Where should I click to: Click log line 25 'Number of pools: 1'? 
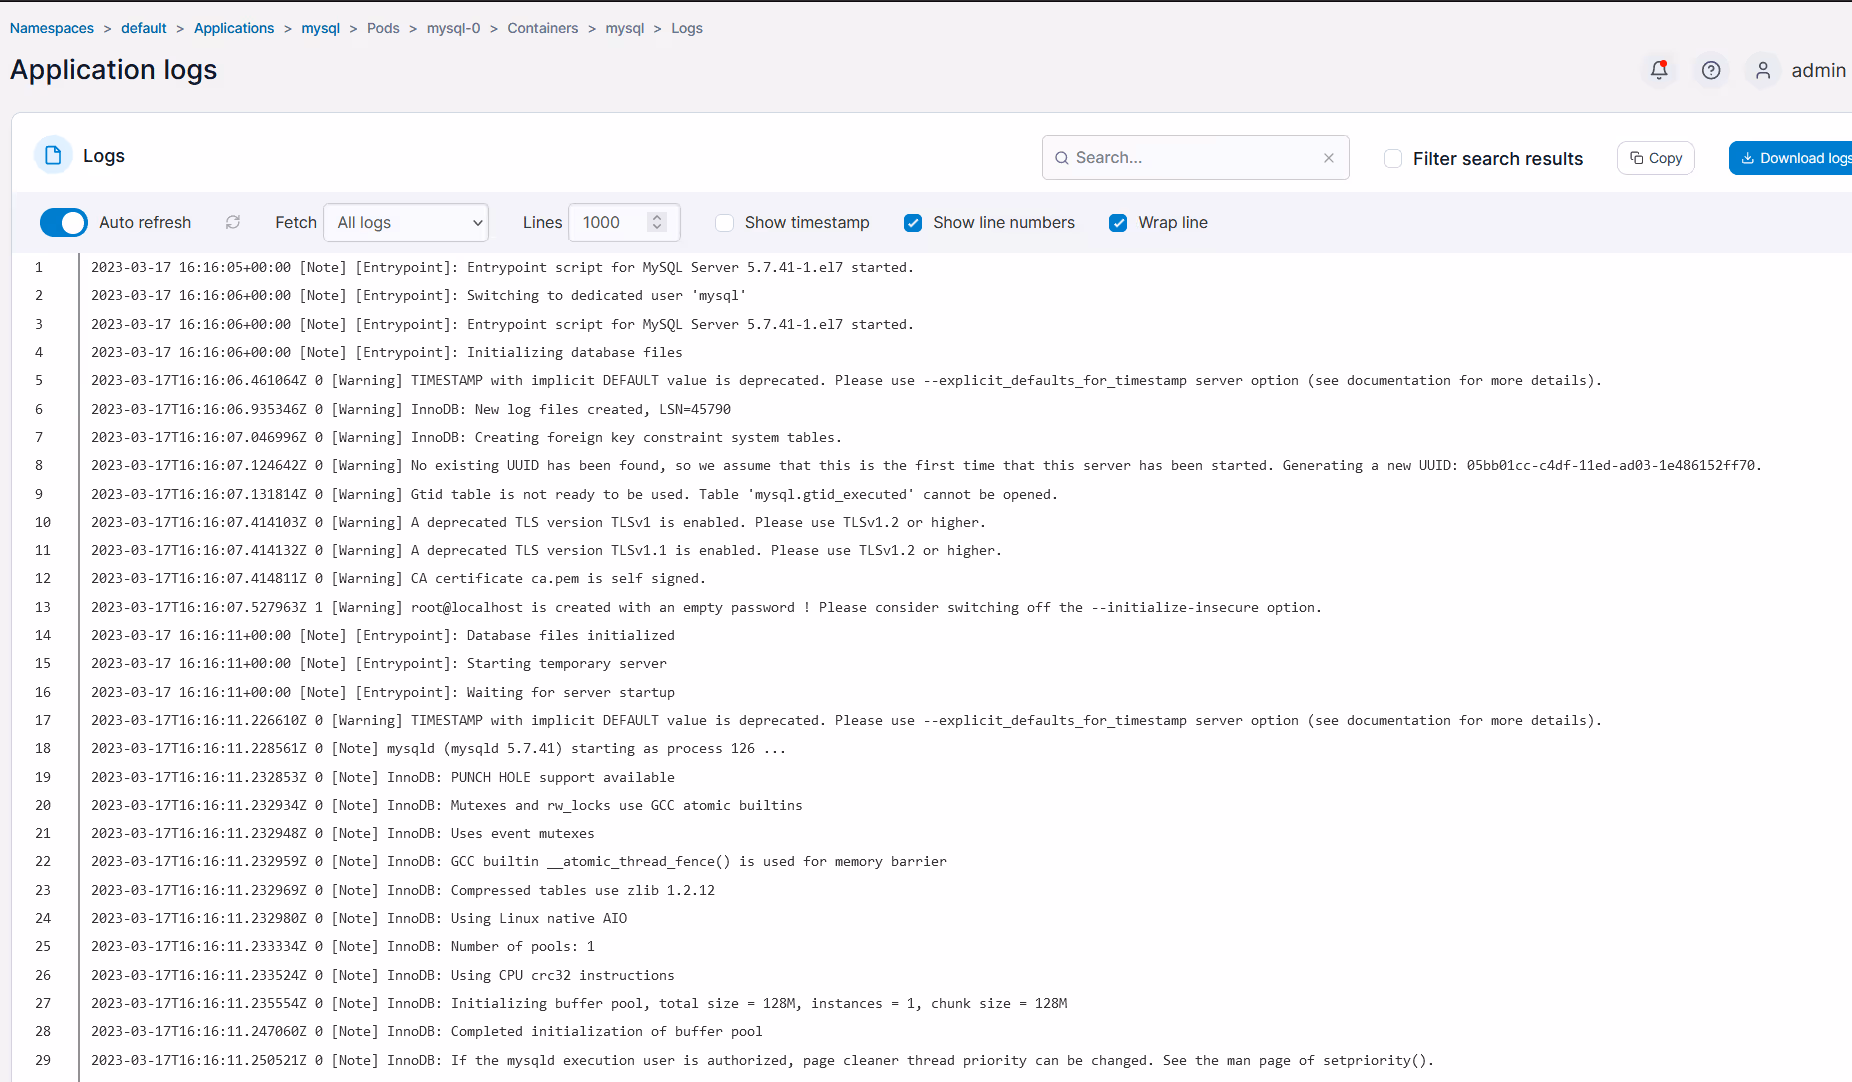343,946
